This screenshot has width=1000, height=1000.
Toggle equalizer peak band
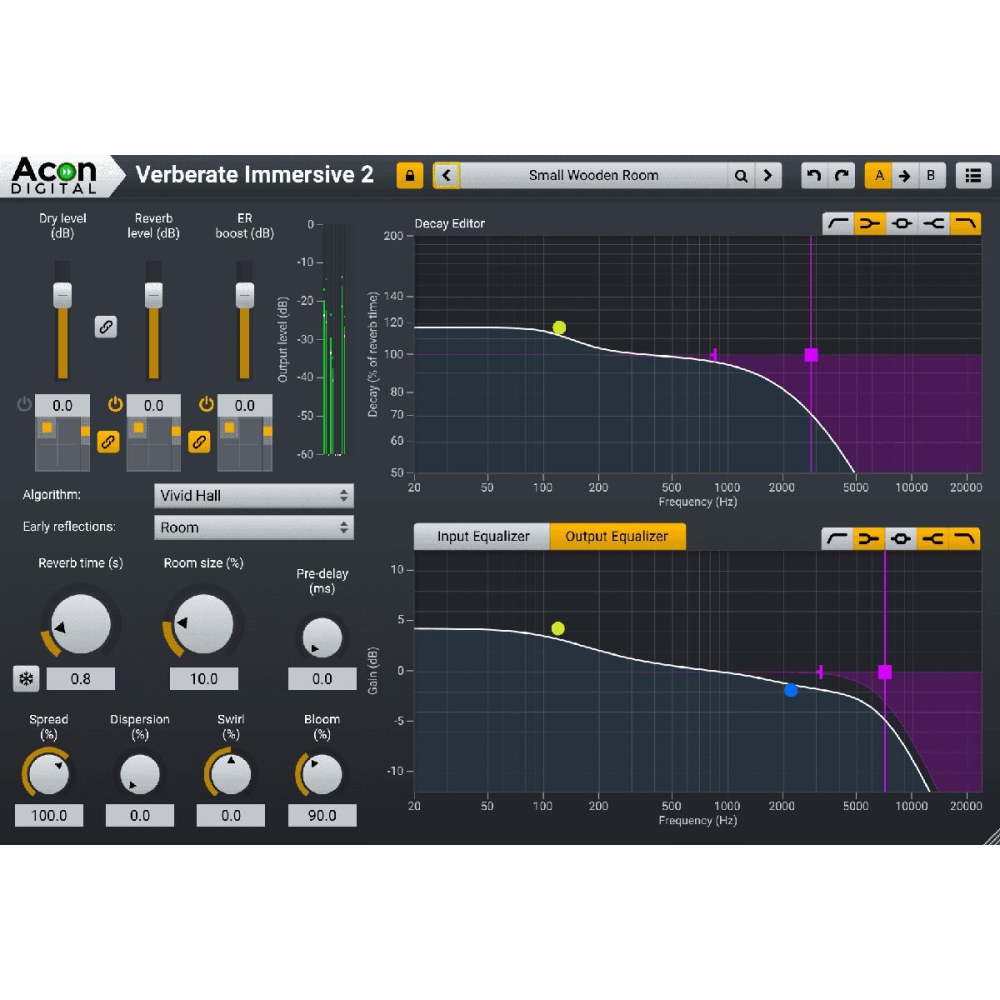click(x=901, y=539)
